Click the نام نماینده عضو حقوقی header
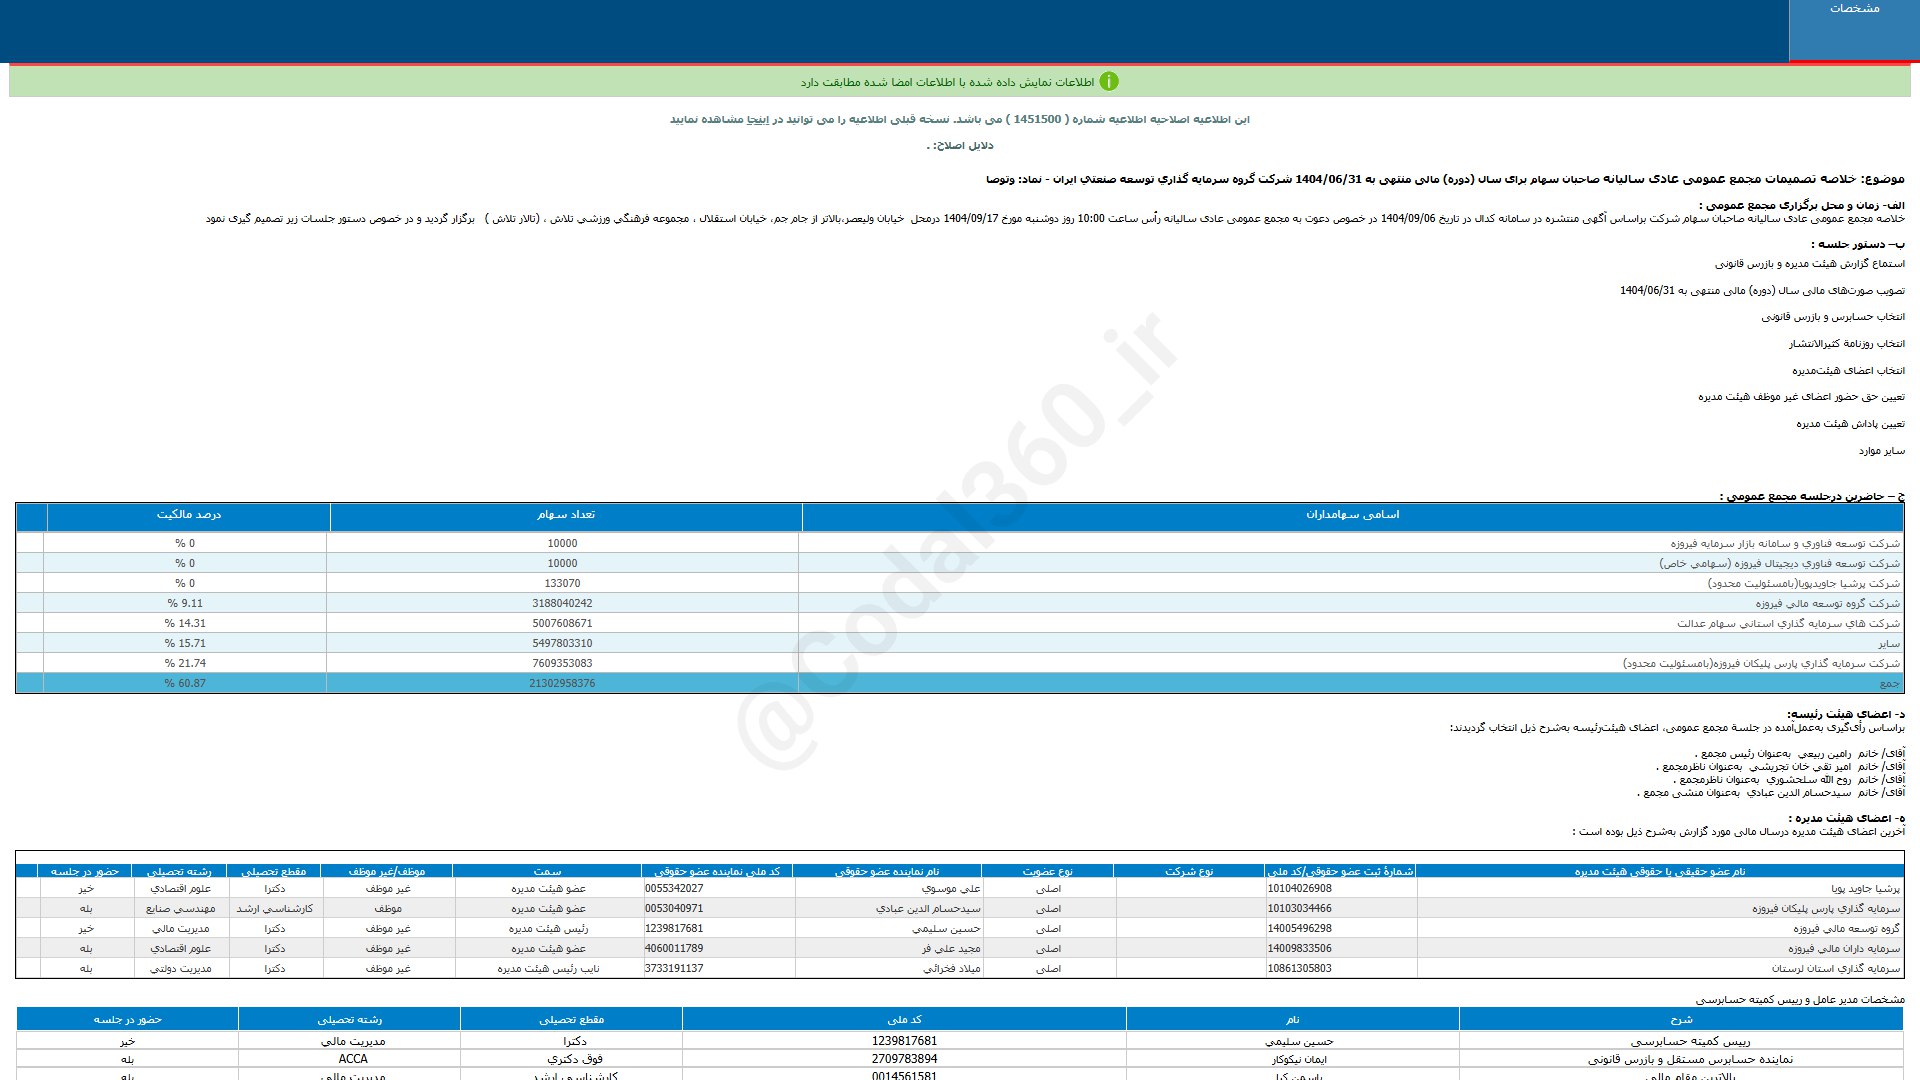 (x=886, y=872)
